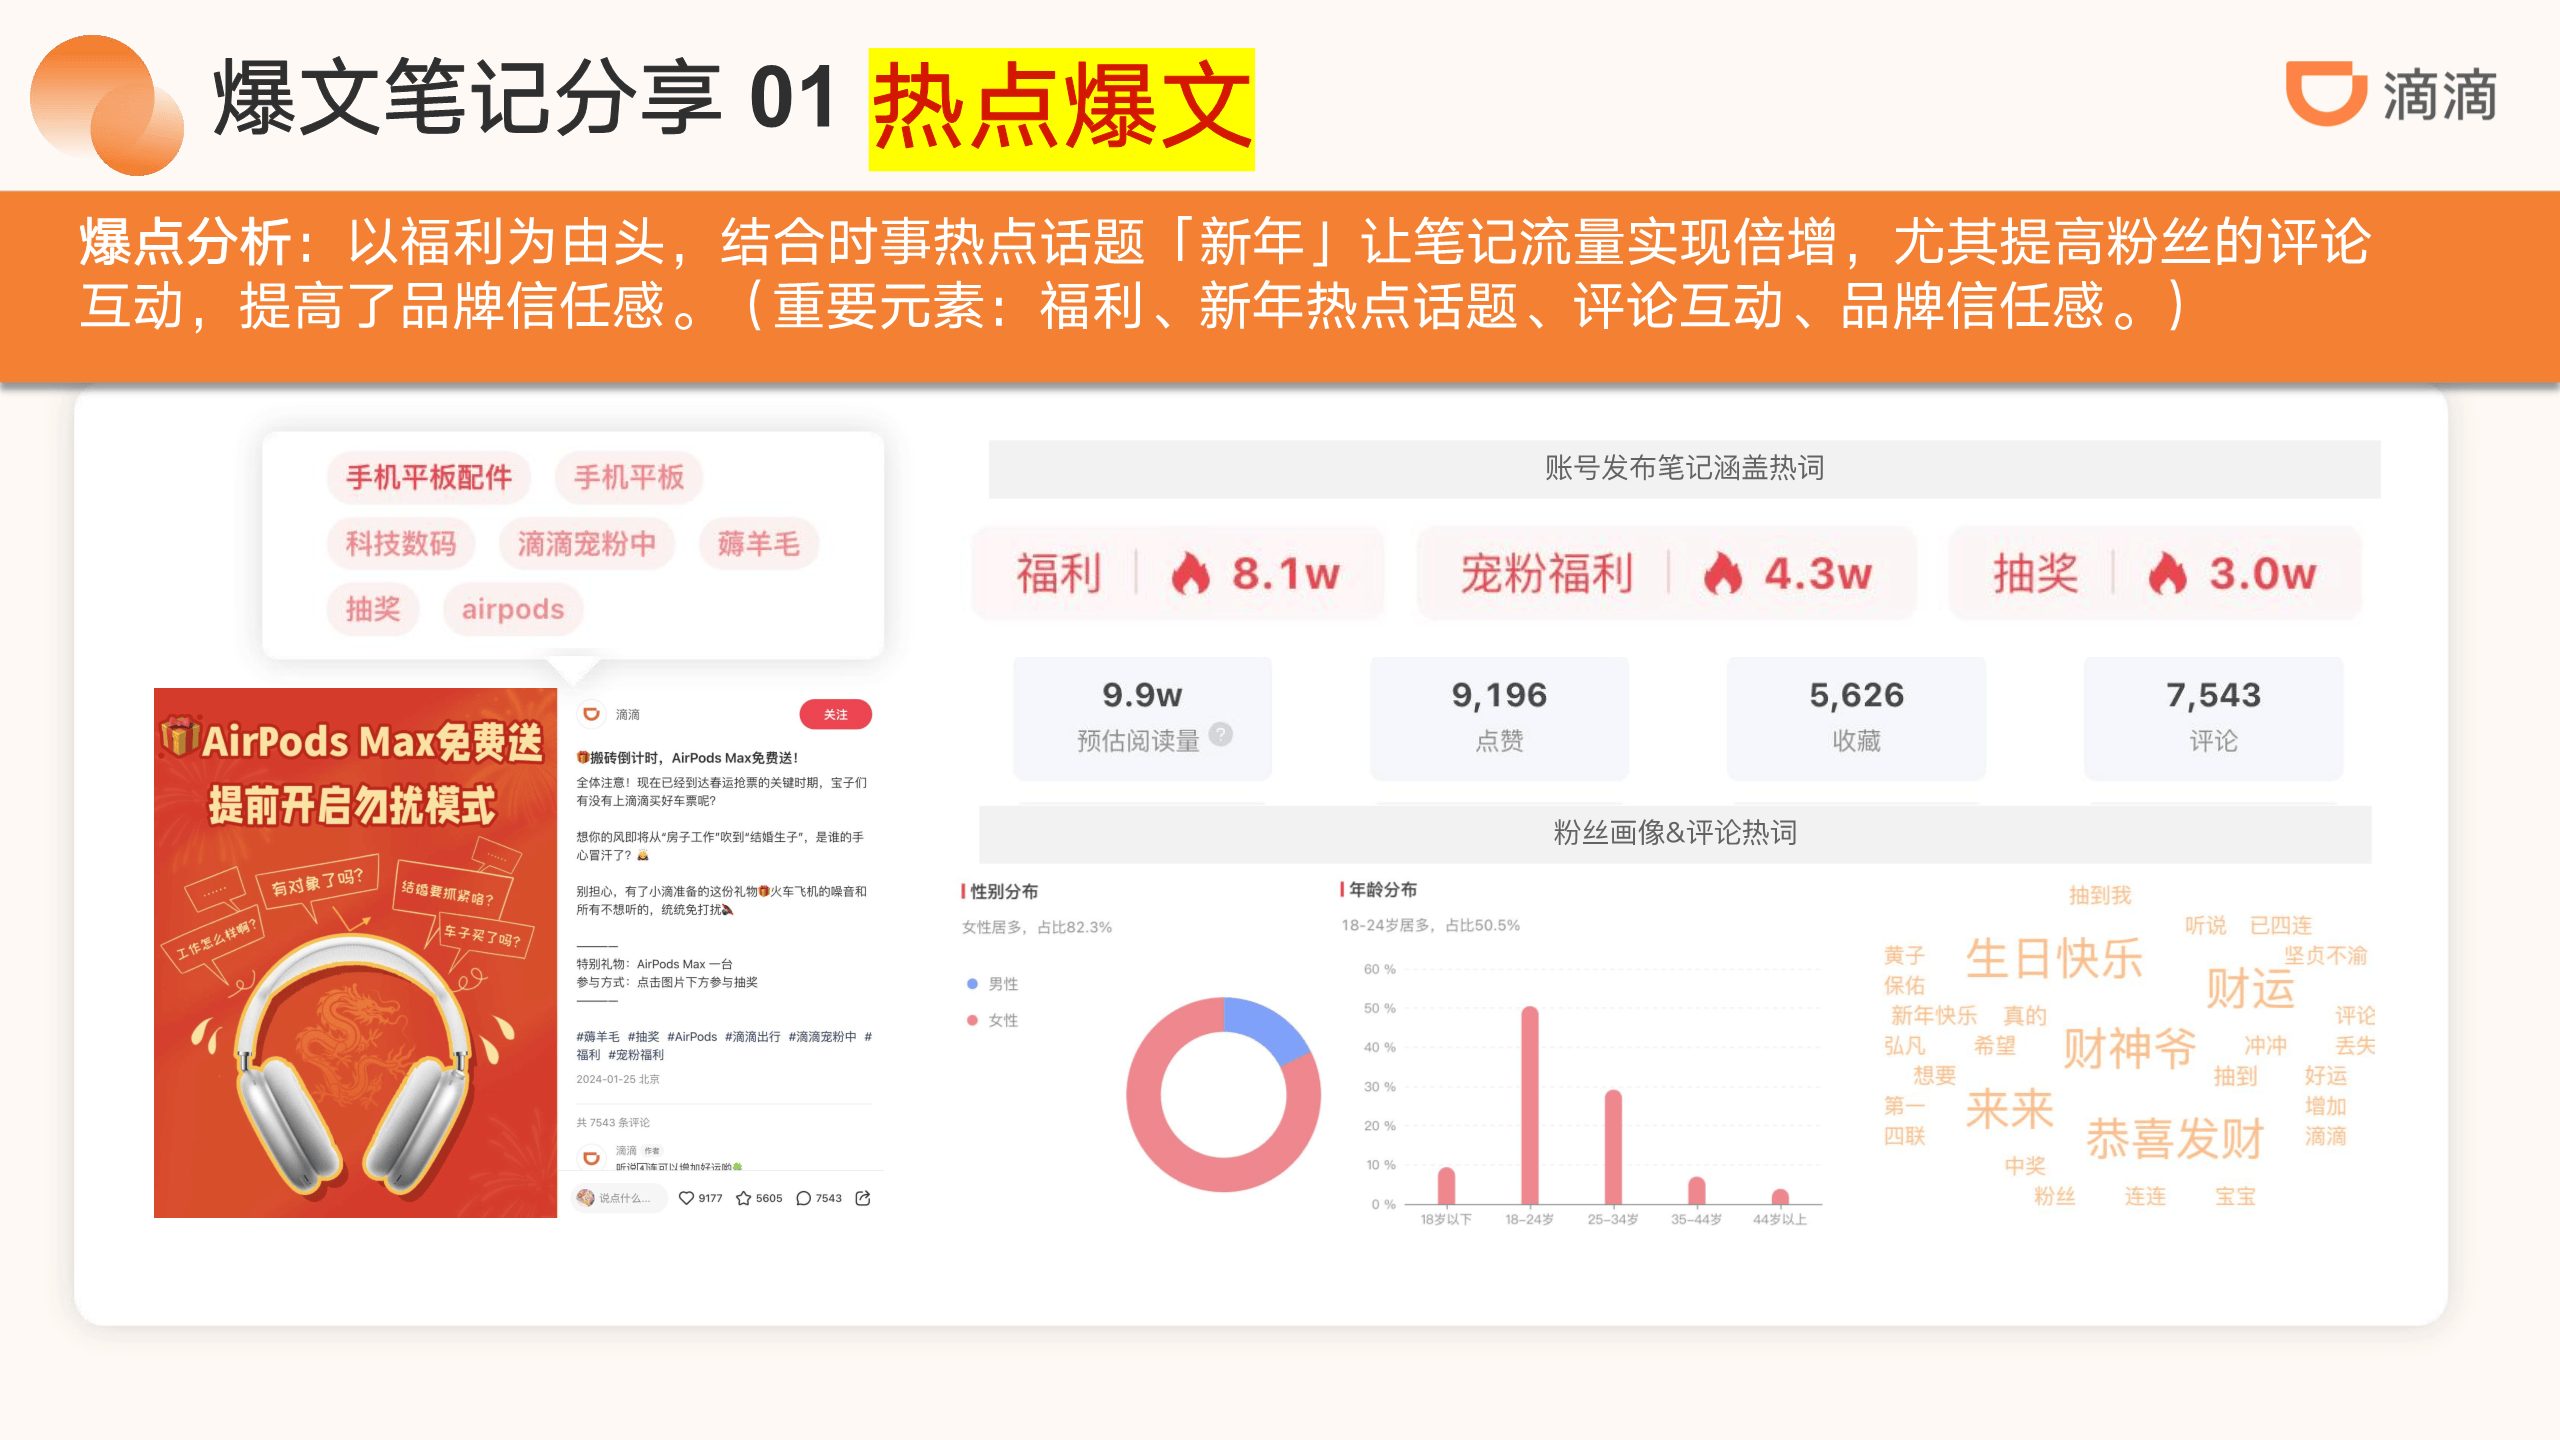The height and width of the screenshot is (1440, 2560).
Task: Select the 抽奖 tag pill
Action: coord(373,609)
